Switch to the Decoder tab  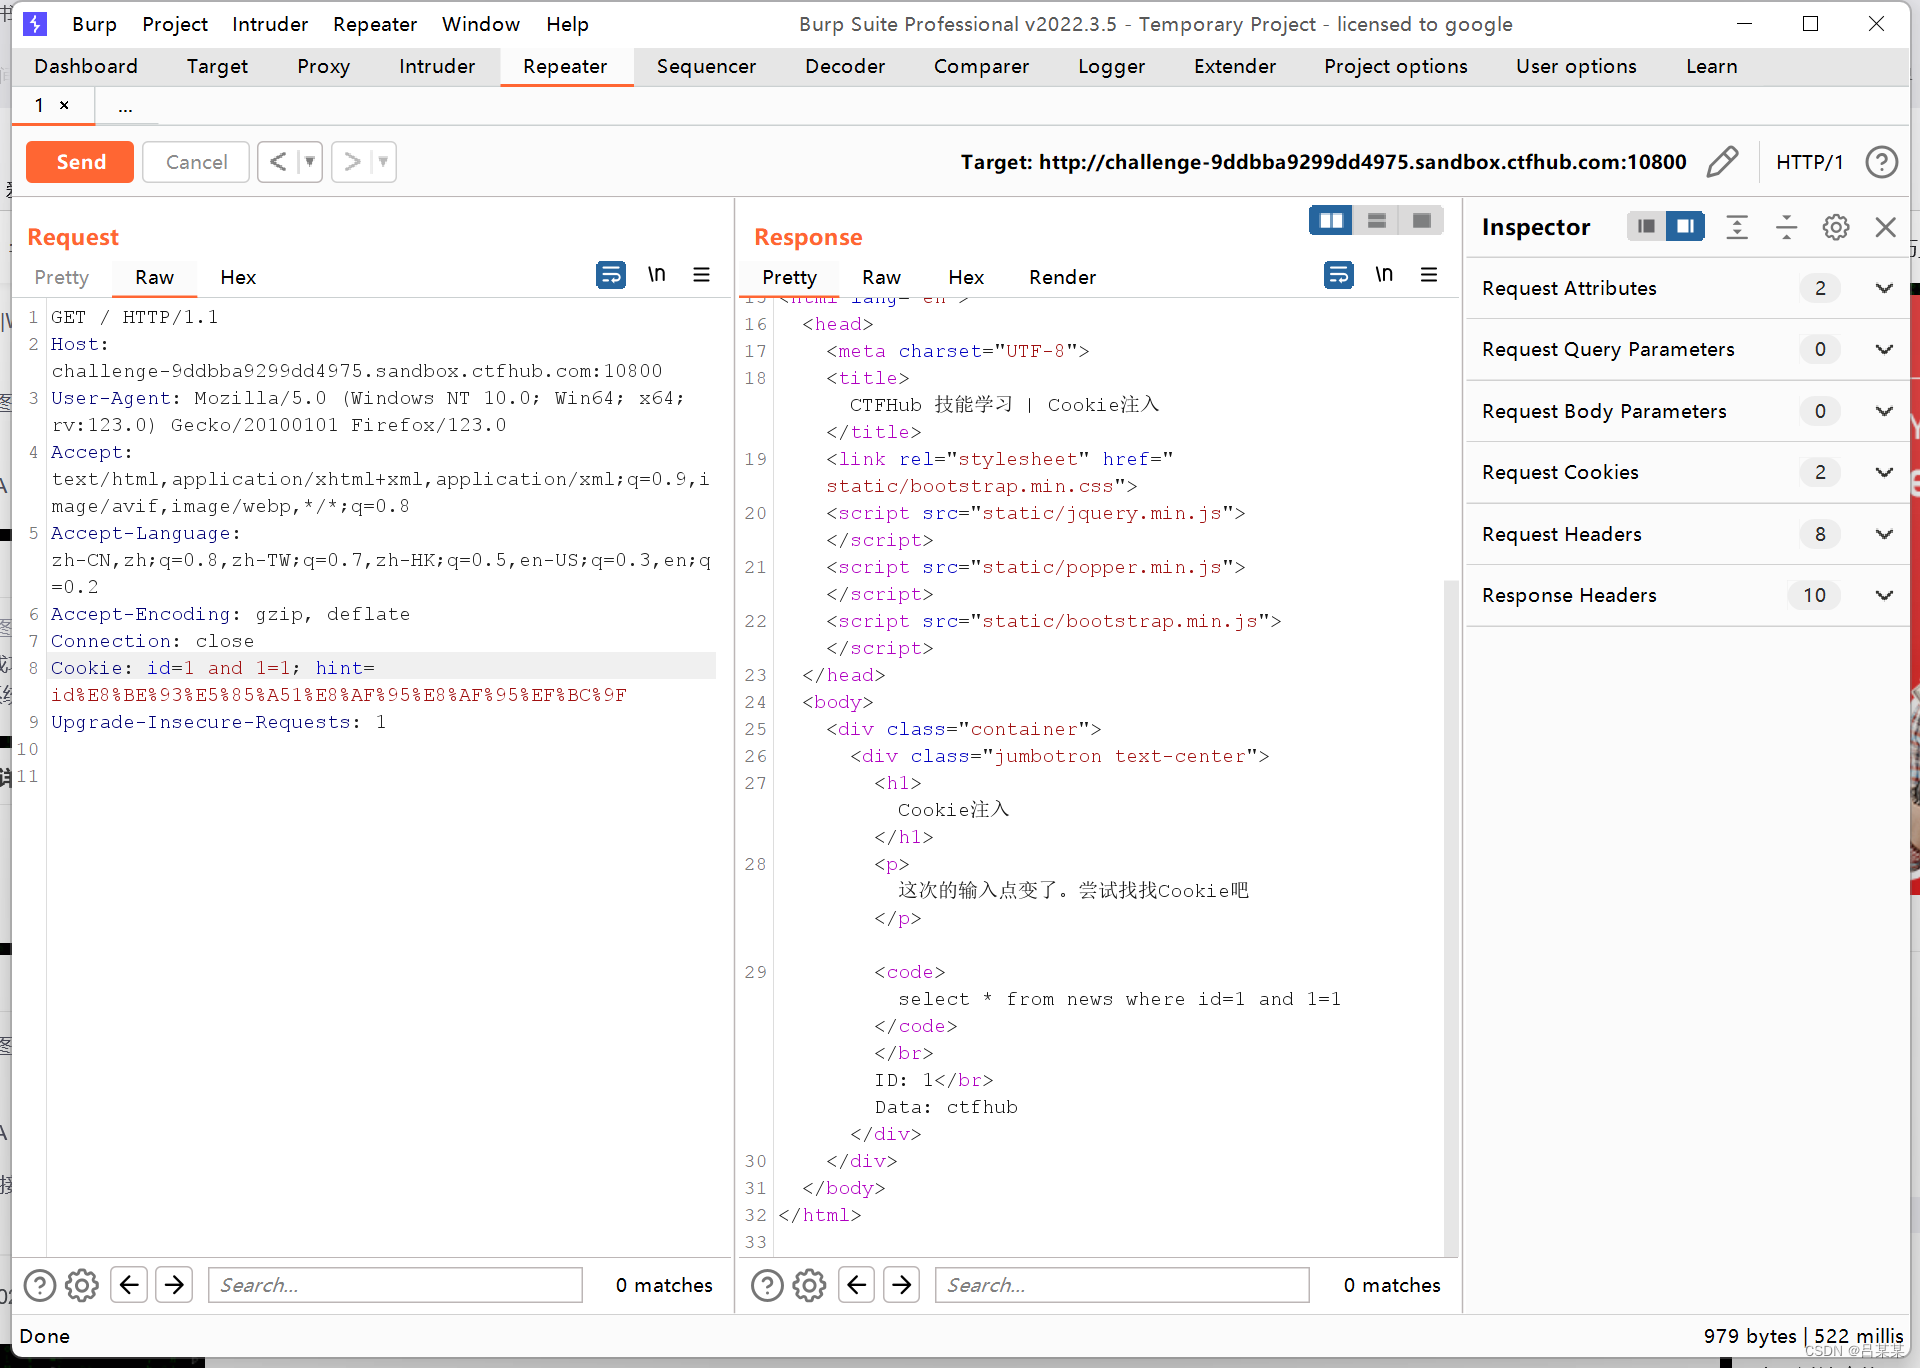point(844,66)
